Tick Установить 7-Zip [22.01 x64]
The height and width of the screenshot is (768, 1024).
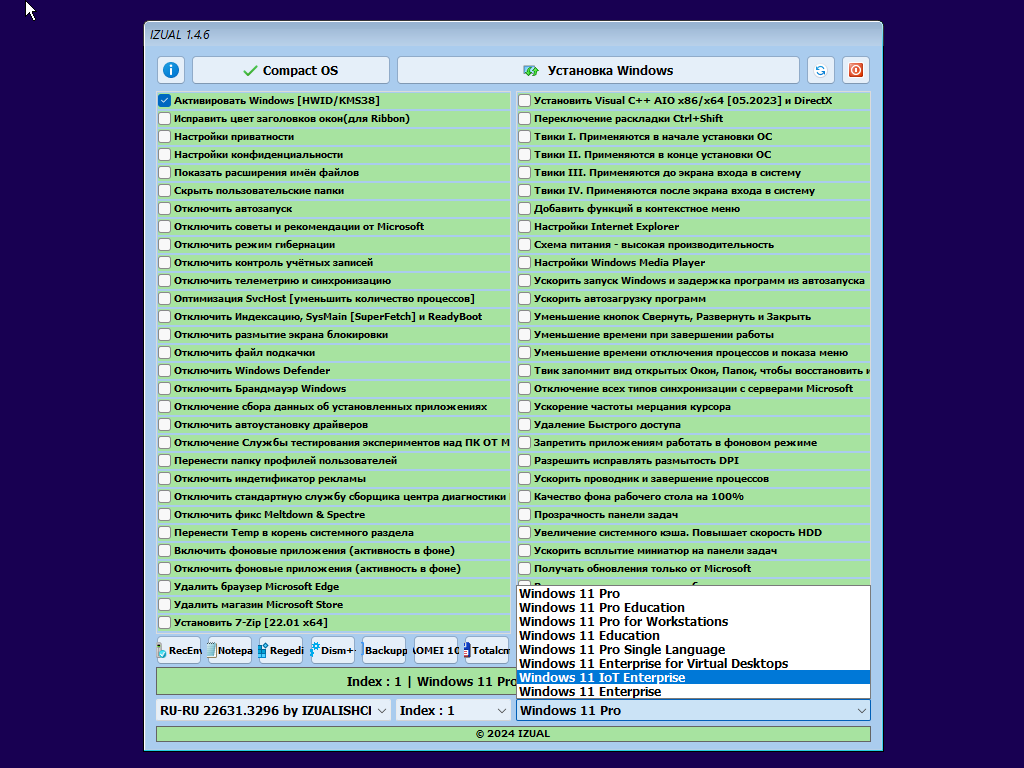click(165, 623)
